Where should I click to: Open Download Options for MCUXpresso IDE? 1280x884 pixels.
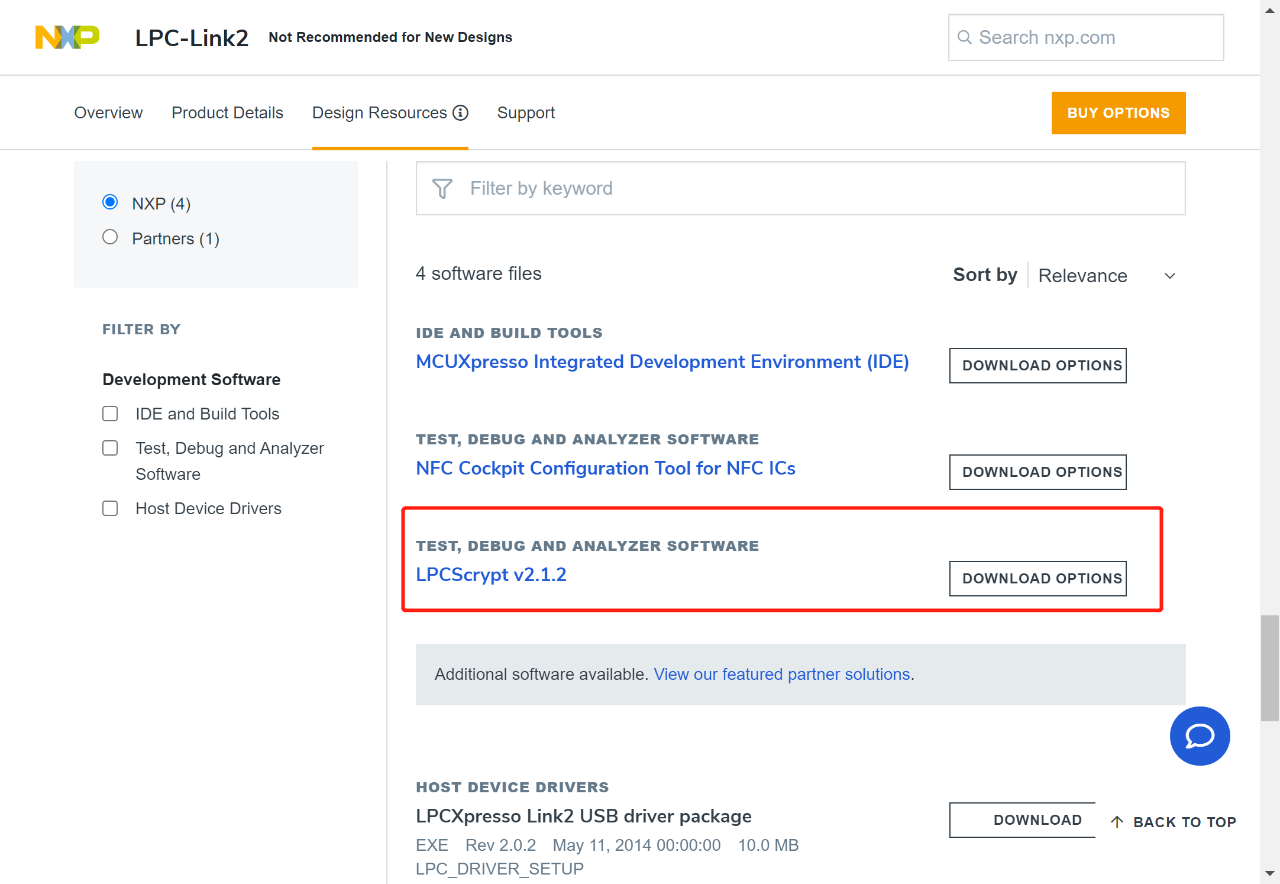click(1038, 366)
